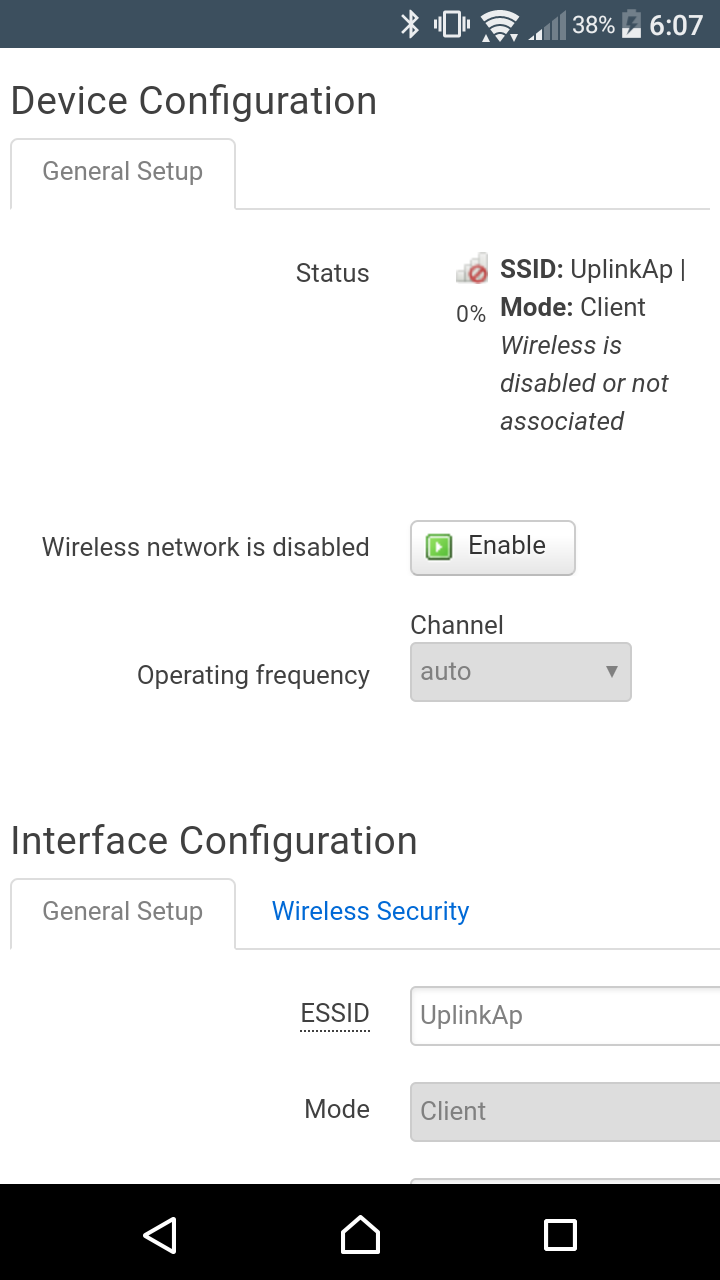Select the General Setup tab under Interface Configuration
Image resolution: width=720 pixels, height=1280 pixels.
click(123, 913)
